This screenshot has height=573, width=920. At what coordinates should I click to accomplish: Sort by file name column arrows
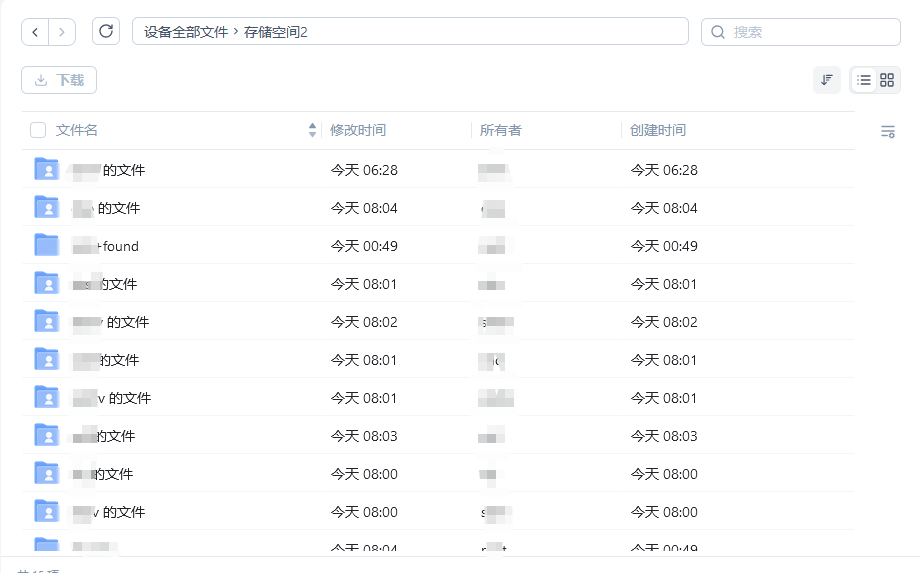[x=312, y=130]
